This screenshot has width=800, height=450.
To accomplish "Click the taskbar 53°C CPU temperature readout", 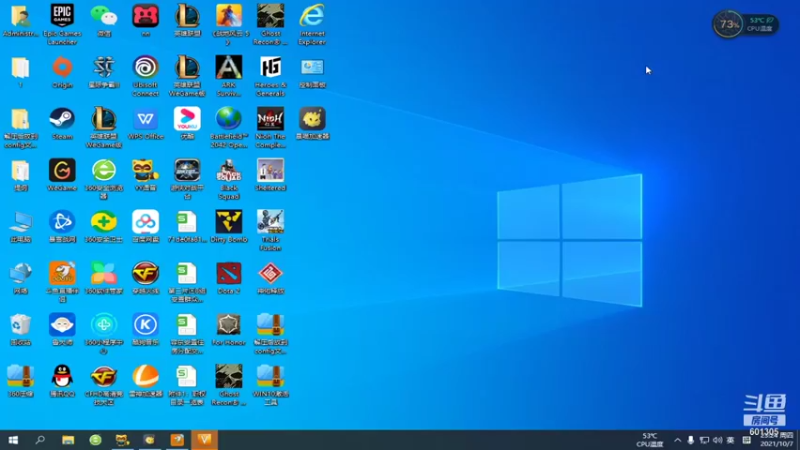I will click(649, 440).
